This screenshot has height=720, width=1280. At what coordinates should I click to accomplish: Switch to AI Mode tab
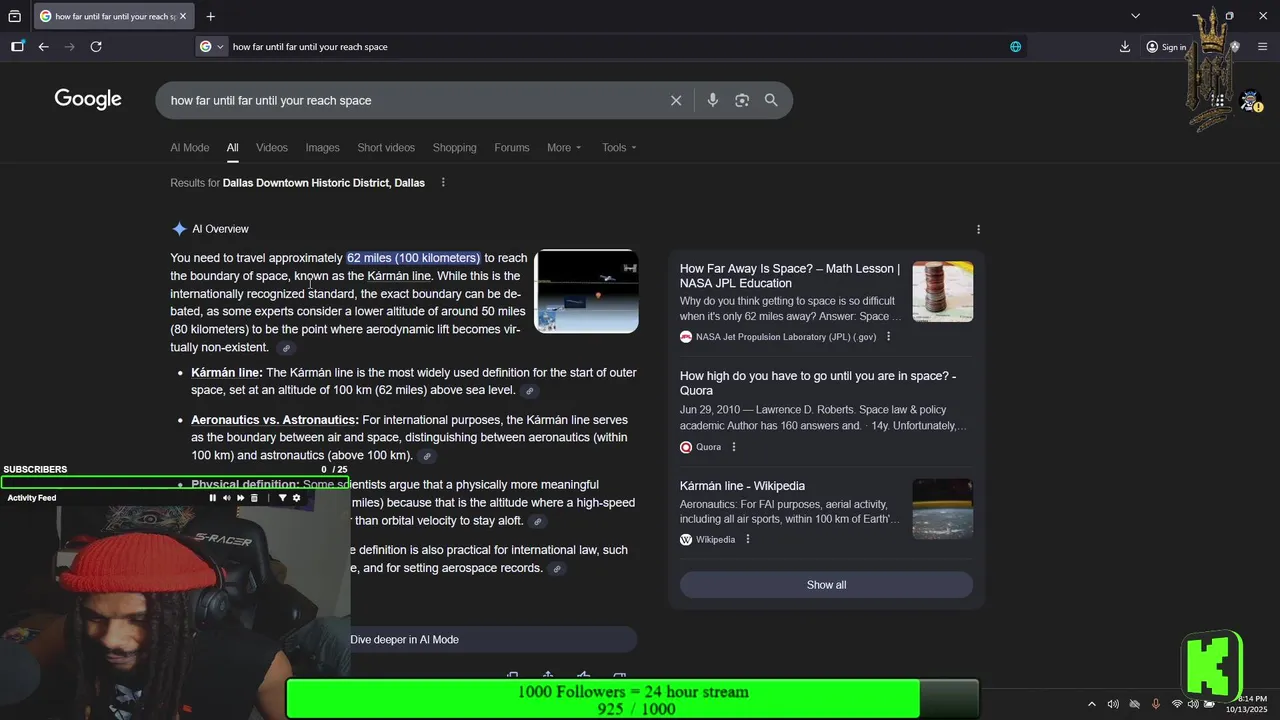[x=190, y=147]
